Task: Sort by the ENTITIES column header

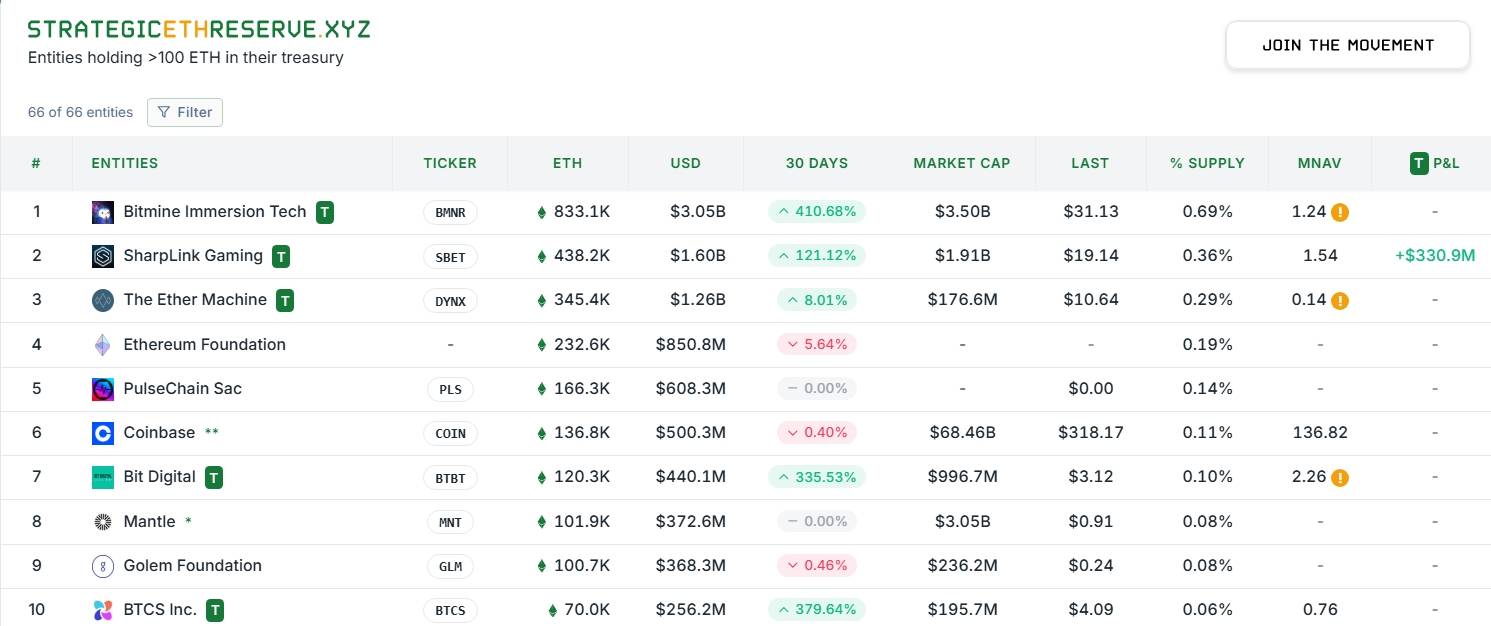Action: click(125, 163)
